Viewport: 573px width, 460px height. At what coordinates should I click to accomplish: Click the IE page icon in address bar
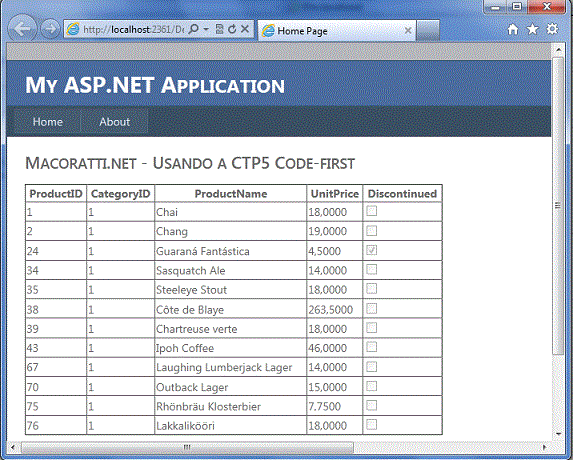(x=73, y=29)
